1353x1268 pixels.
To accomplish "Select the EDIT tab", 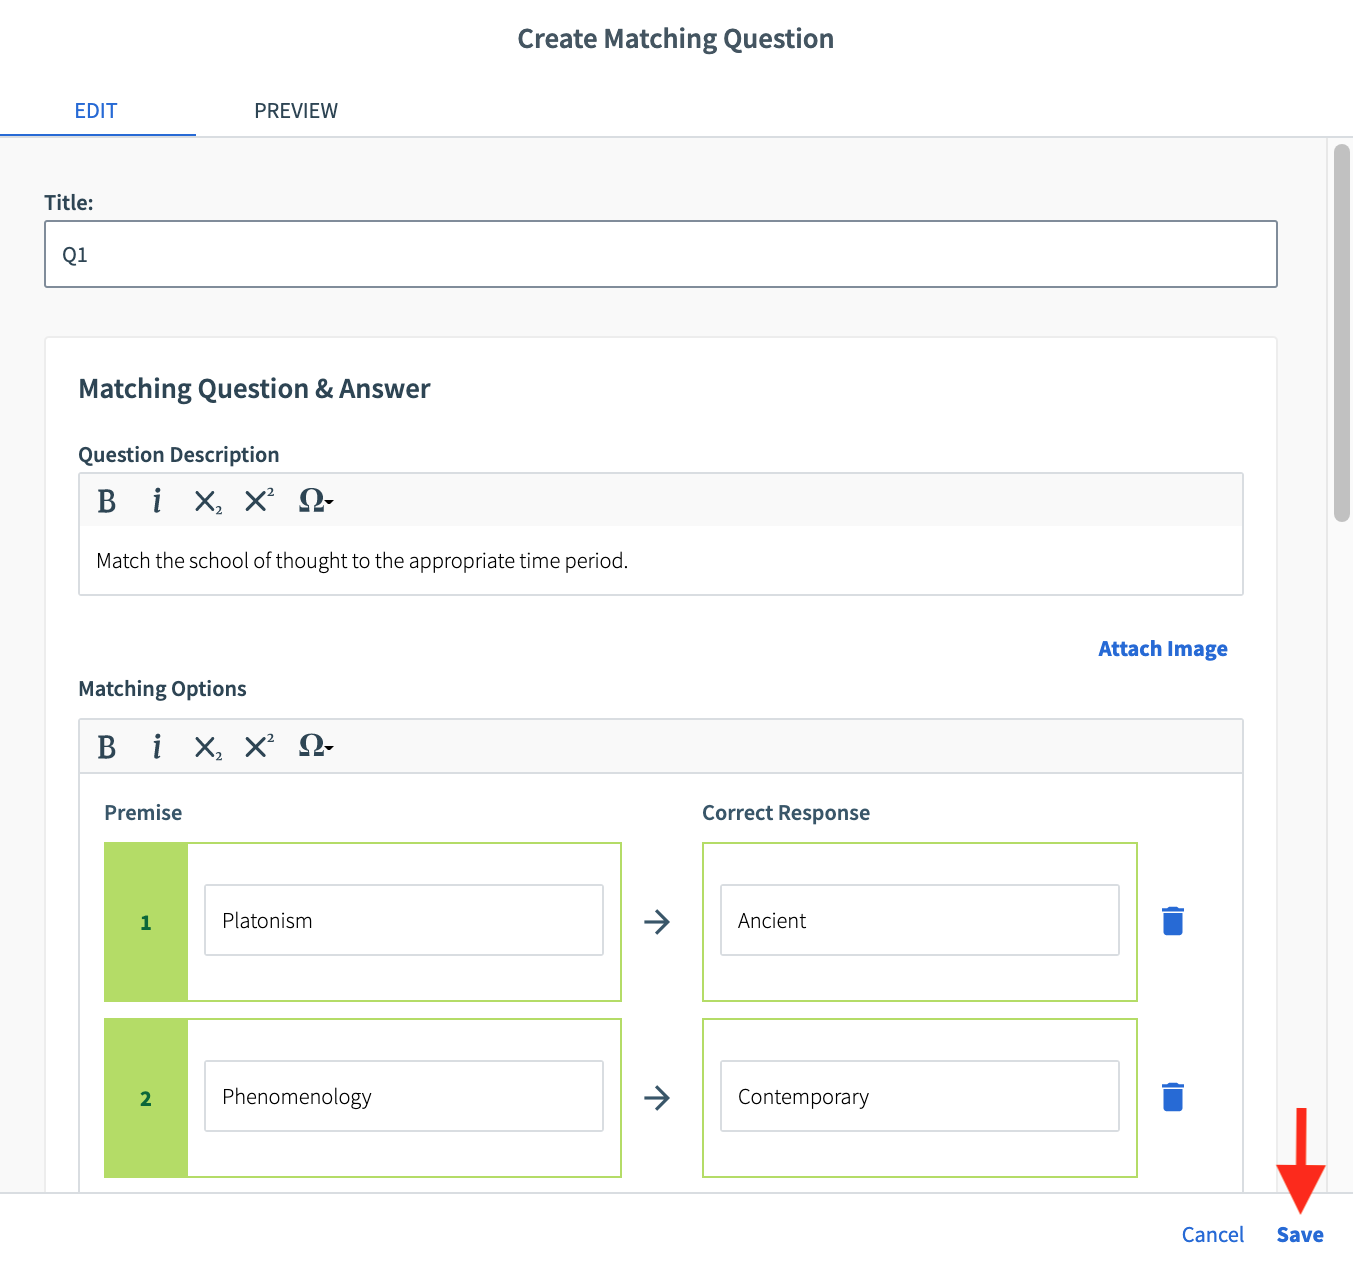I will 96,111.
